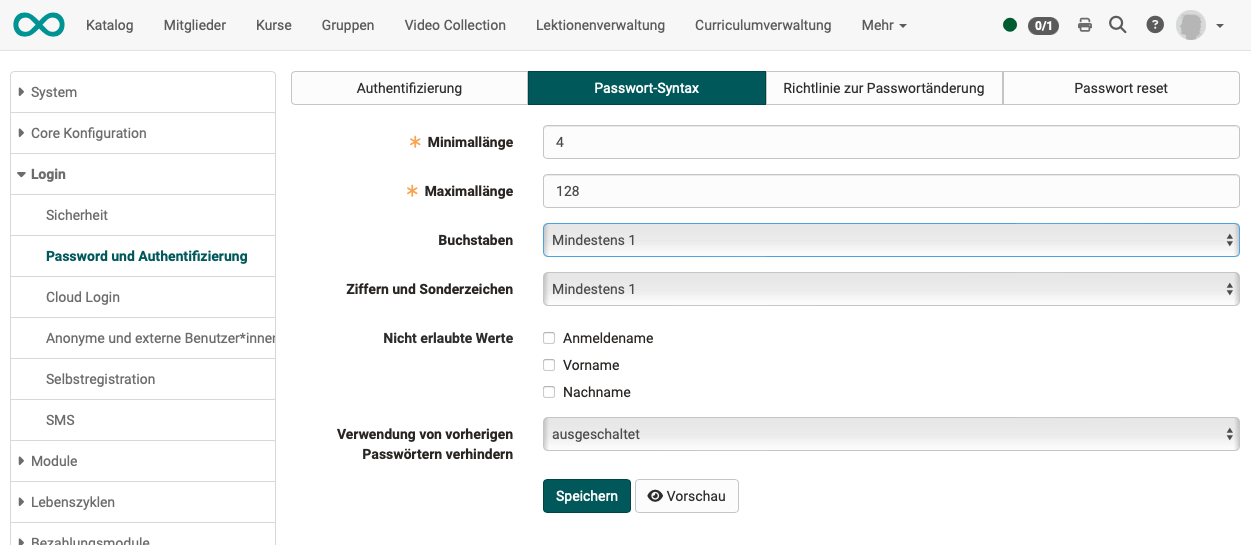Open the Buchstaben dropdown
1251x545 pixels.
point(891,240)
